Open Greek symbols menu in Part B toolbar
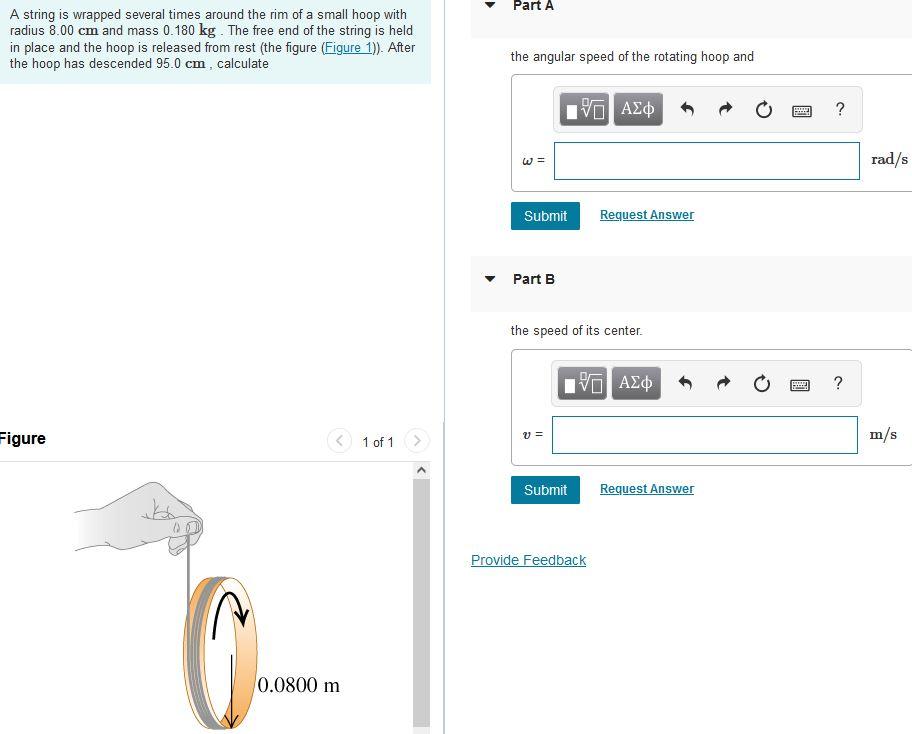This screenshot has height=734, width=912. pos(636,383)
